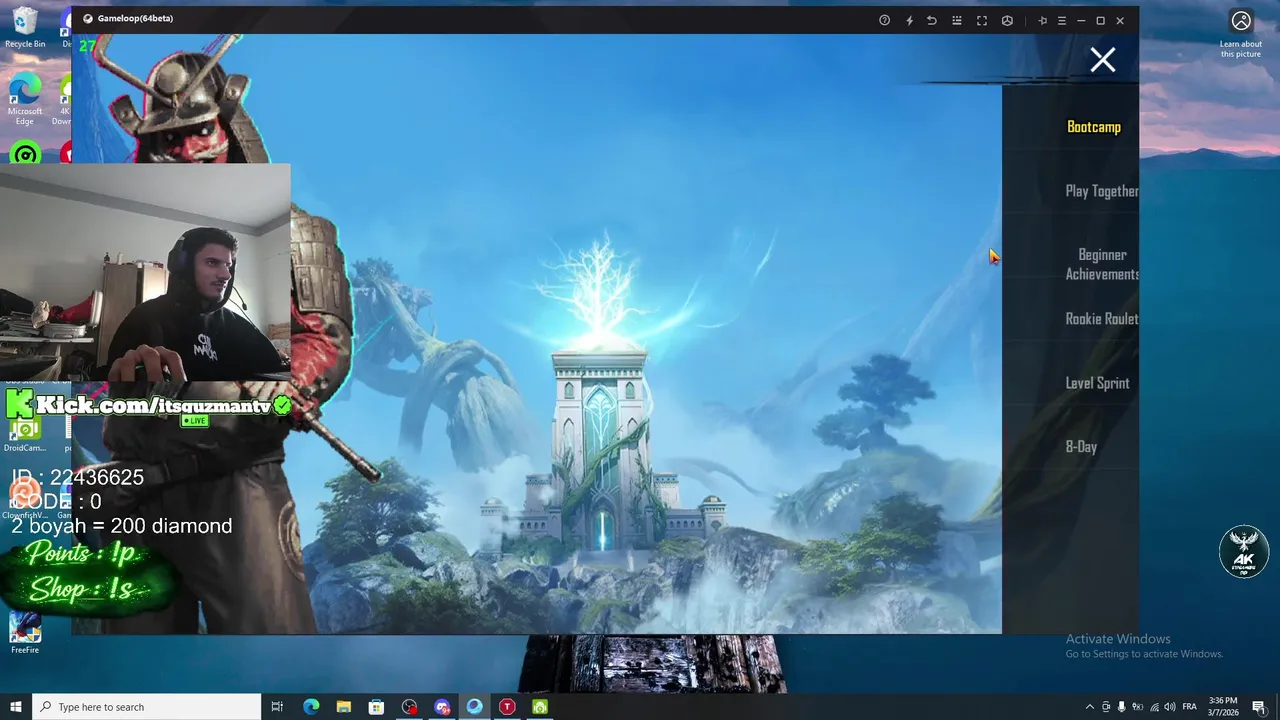Viewport: 1280px width, 720px height.
Task: Open the clock showing 3:36 PM
Action: click(x=1223, y=707)
